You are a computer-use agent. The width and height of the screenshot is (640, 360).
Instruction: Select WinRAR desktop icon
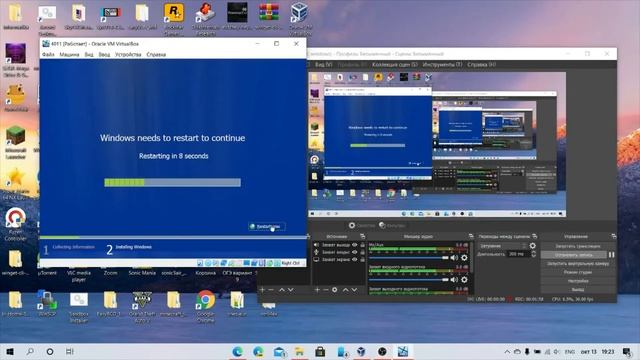coord(269,16)
